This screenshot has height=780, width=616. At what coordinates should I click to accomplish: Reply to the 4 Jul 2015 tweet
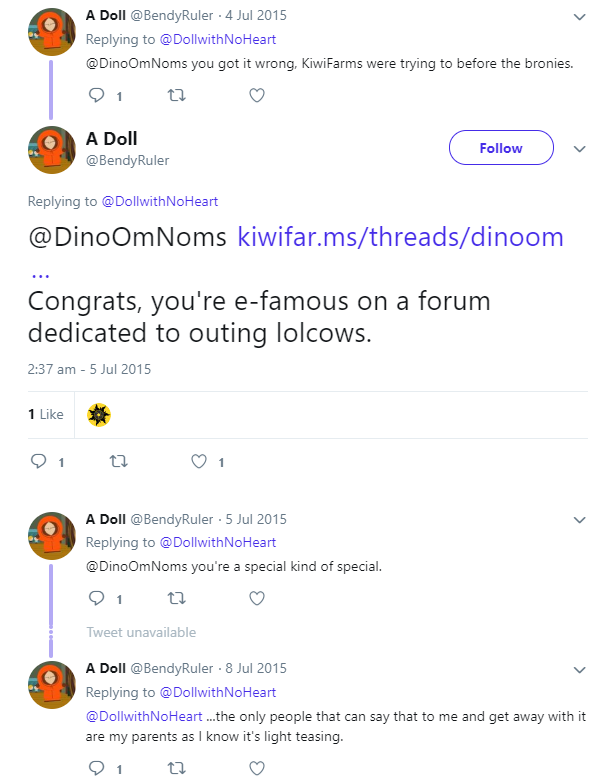click(x=97, y=95)
